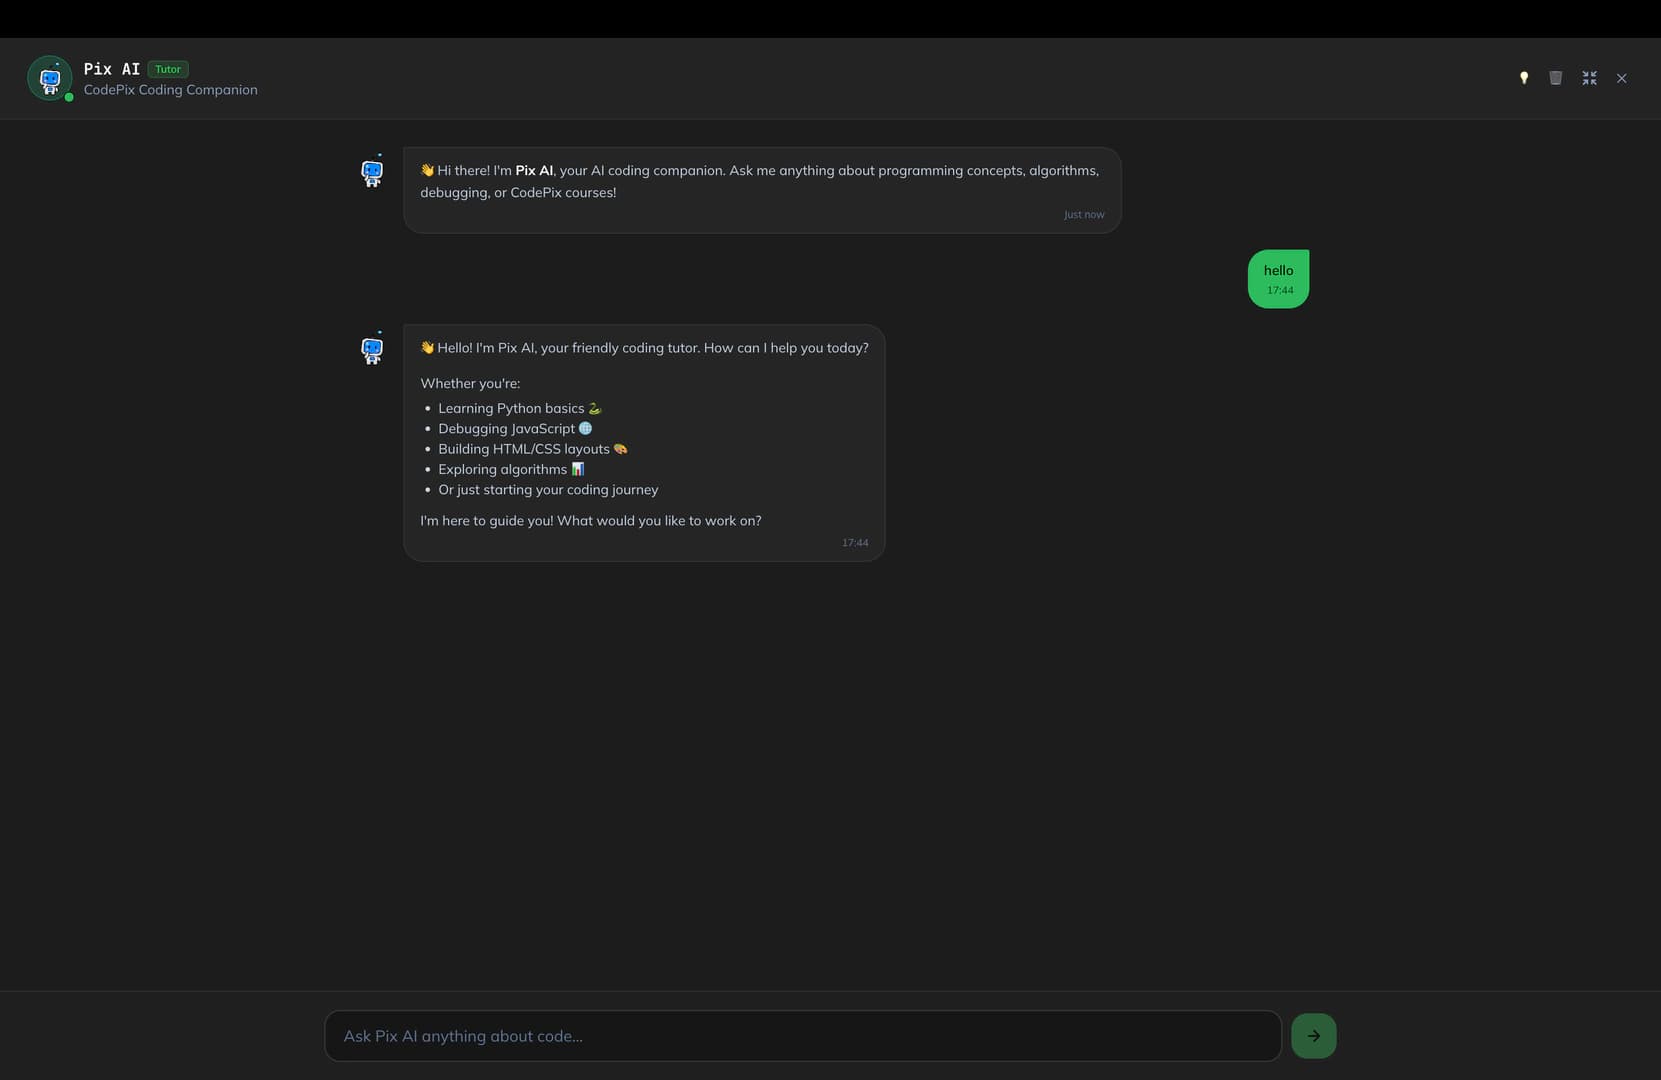Click the 'Pix AI' header title
This screenshot has width=1661, height=1080.
point(112,69)
